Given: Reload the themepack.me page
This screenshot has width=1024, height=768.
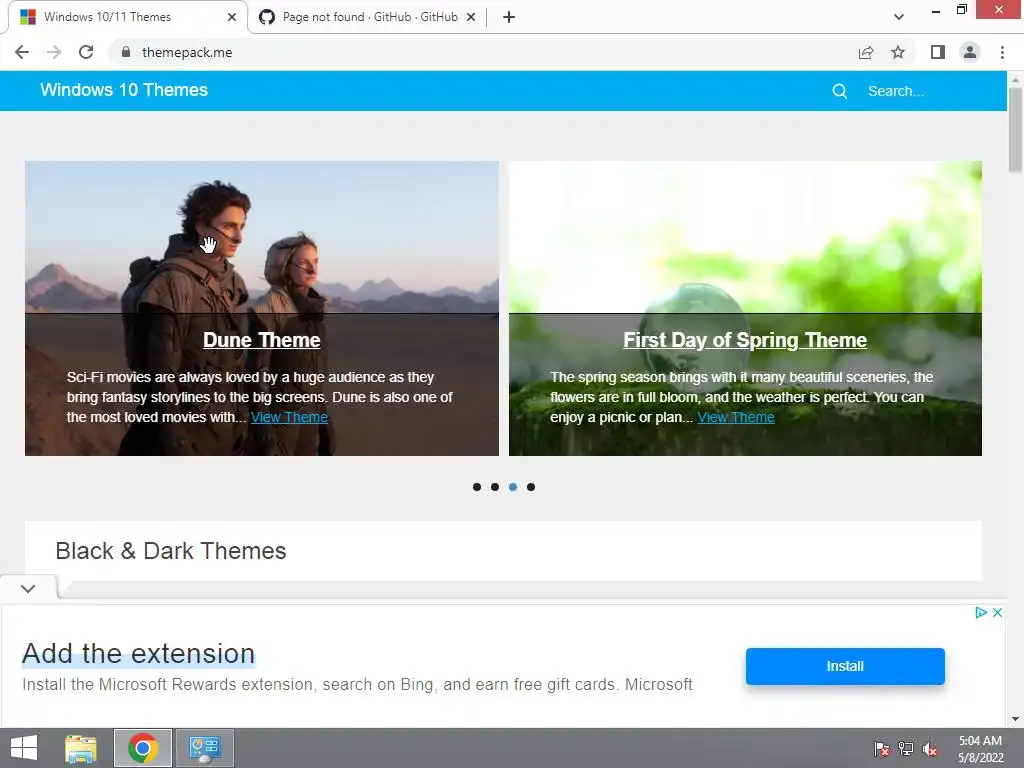Looking at the screenshot, I should pos(86,52).
